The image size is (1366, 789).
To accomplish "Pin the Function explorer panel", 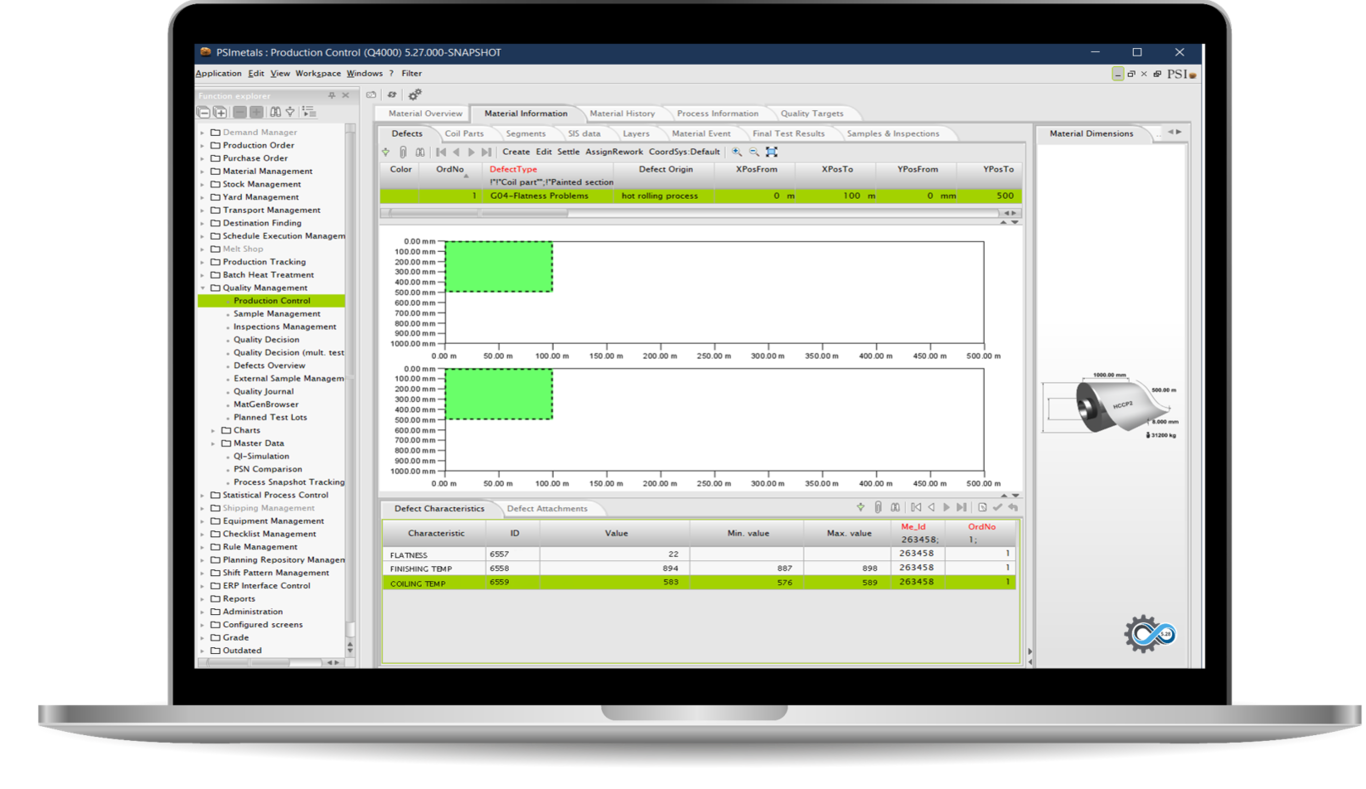I will [x=332, y=95].
